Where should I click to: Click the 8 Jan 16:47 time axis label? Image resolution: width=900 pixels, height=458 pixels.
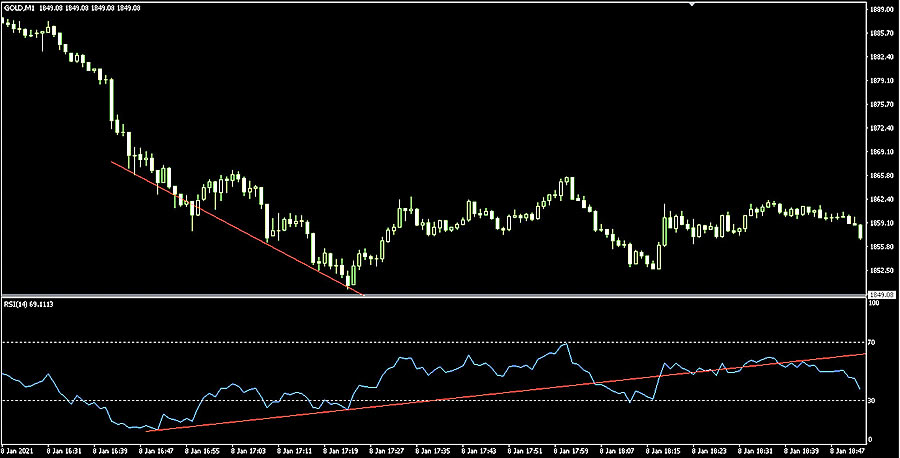[x=155, y=451]
